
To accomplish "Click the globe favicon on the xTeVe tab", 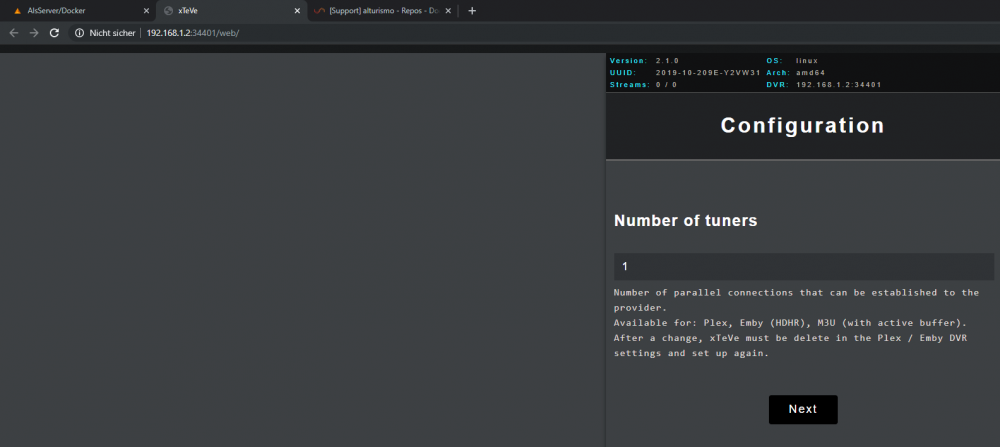I will point(168,11).
